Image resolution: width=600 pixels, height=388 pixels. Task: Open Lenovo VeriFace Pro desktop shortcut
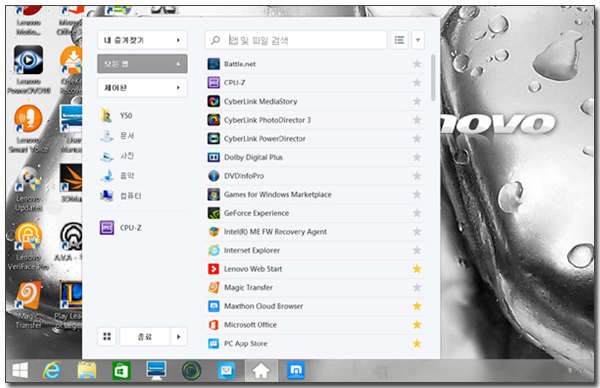click(28, 246)
